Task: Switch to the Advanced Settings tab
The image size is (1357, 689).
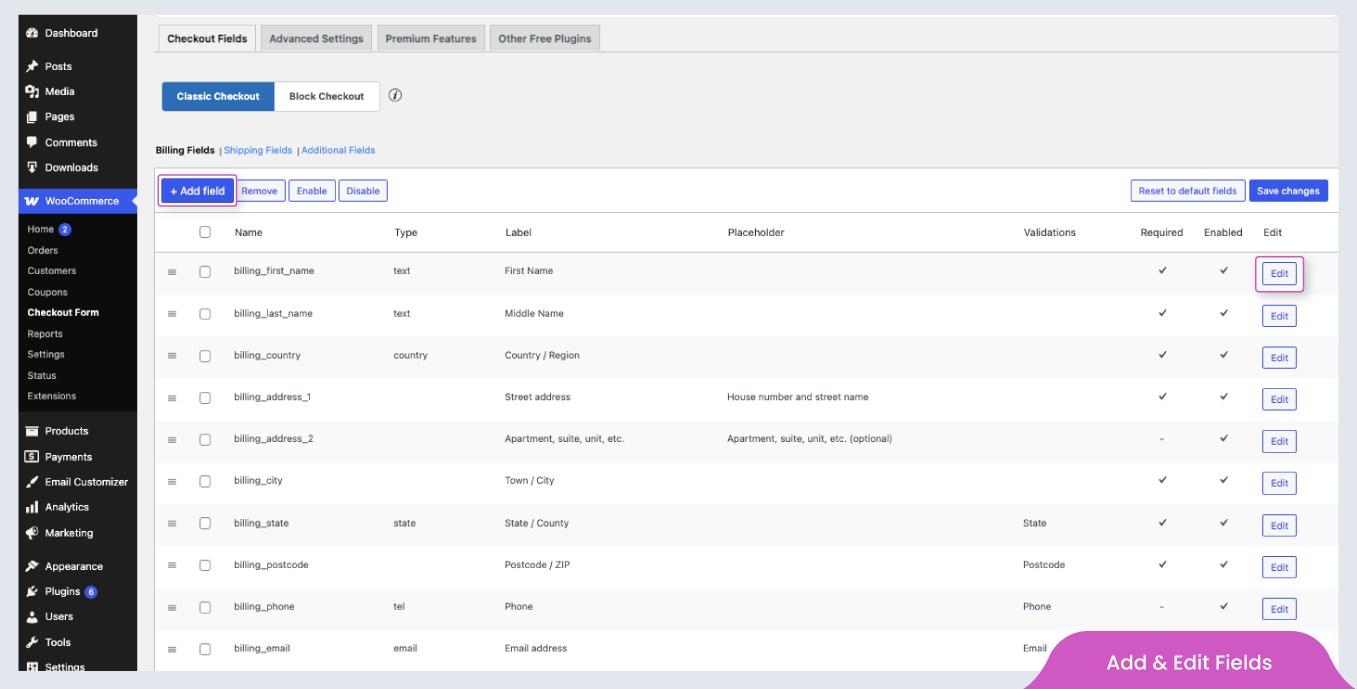Action: pyautogui.click(x=316, y=39)
